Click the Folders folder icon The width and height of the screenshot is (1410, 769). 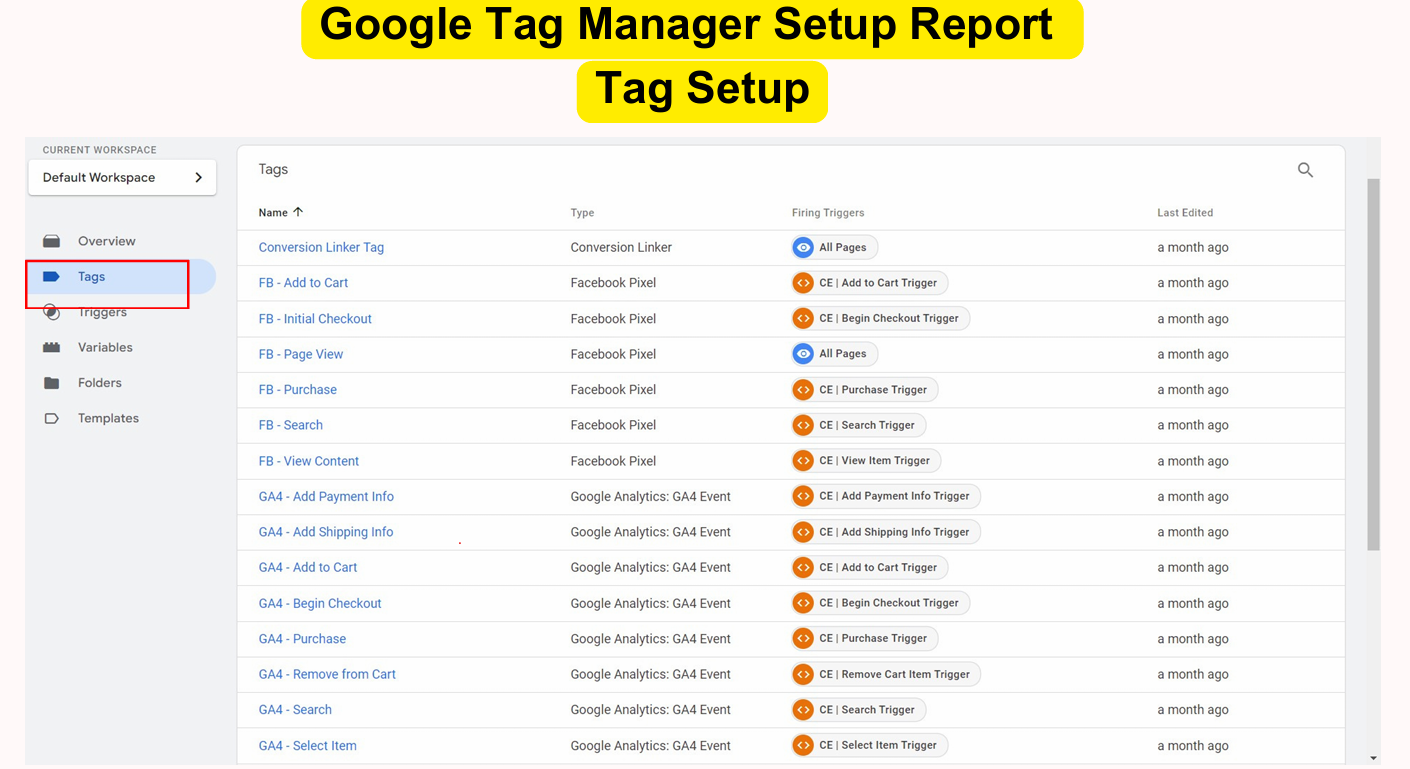(x=51, y=383)
